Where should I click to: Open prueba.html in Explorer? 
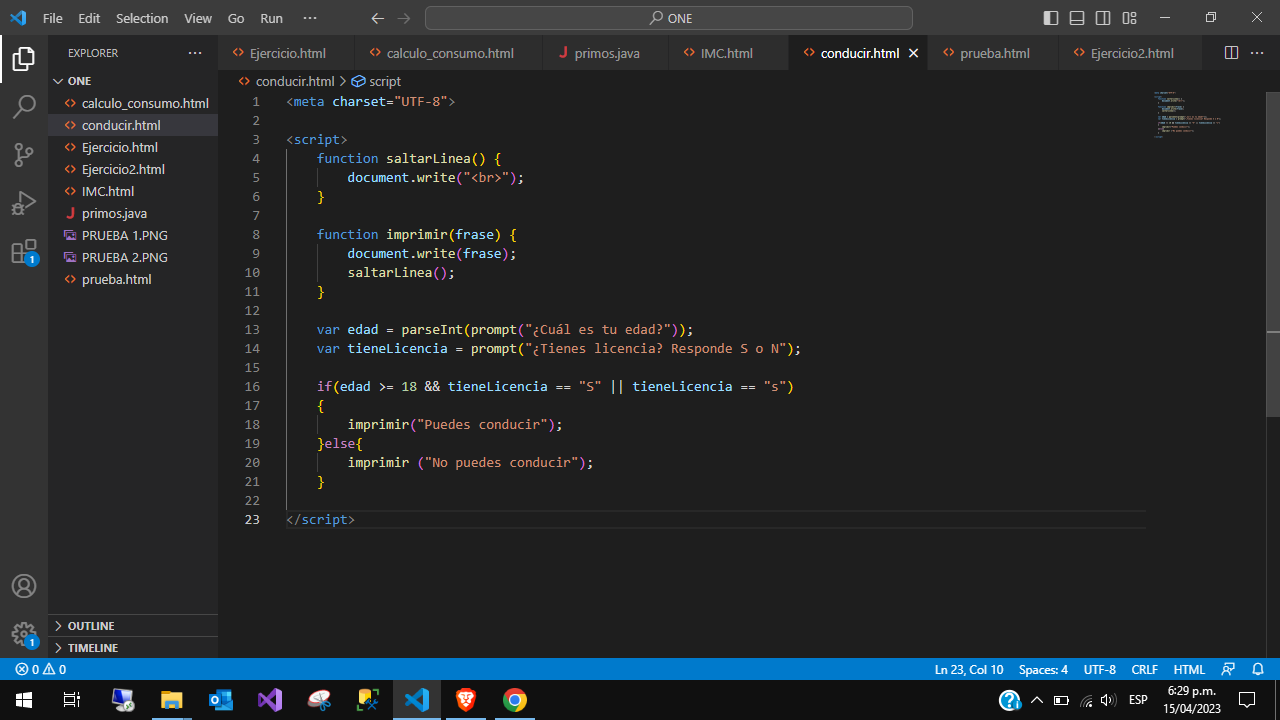pos(133,279)
